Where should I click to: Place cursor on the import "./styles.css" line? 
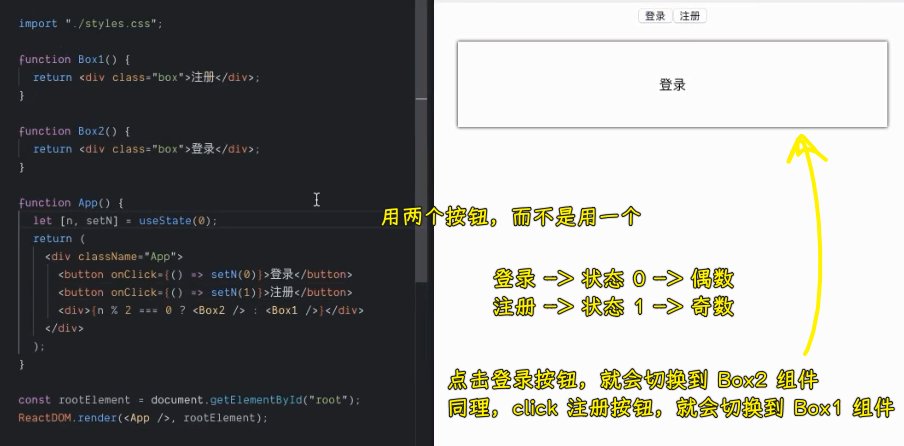point(90,22)
